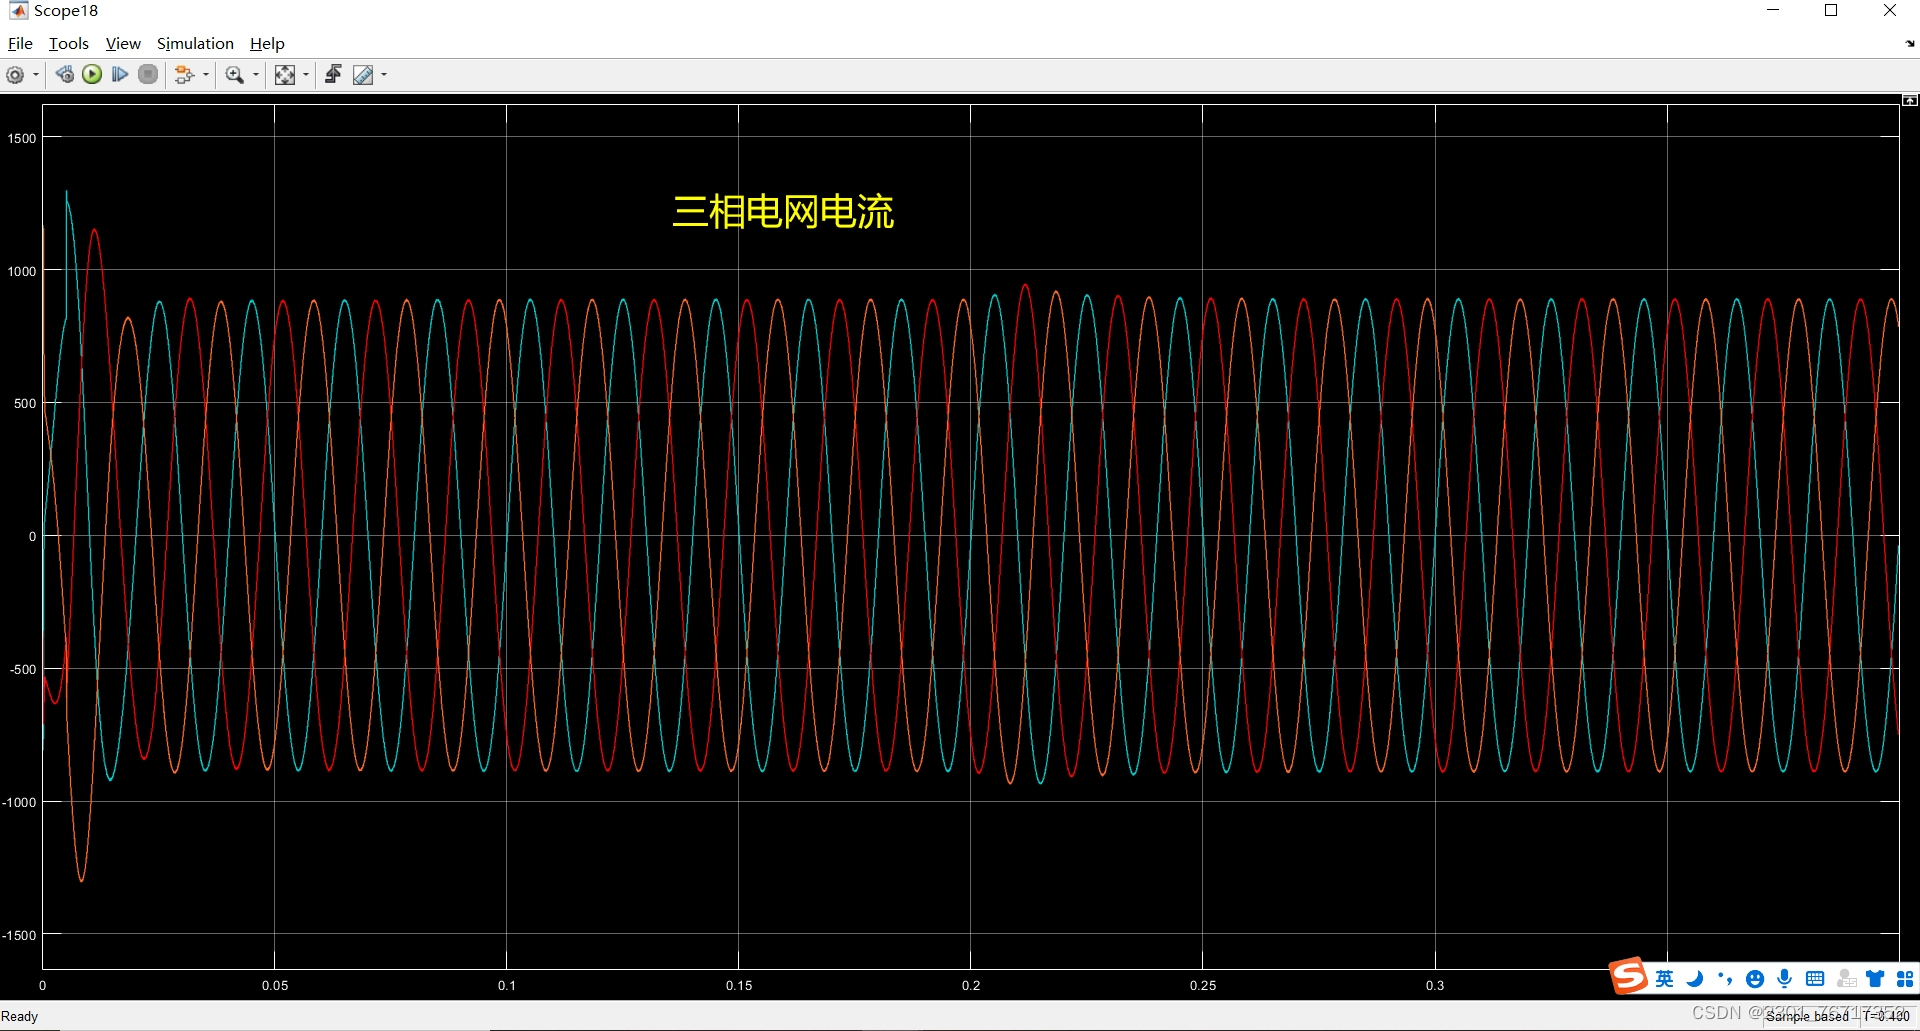Click the grey Stop simulation button
This screenshot has height=1031, width=1920.
(148, 74)
